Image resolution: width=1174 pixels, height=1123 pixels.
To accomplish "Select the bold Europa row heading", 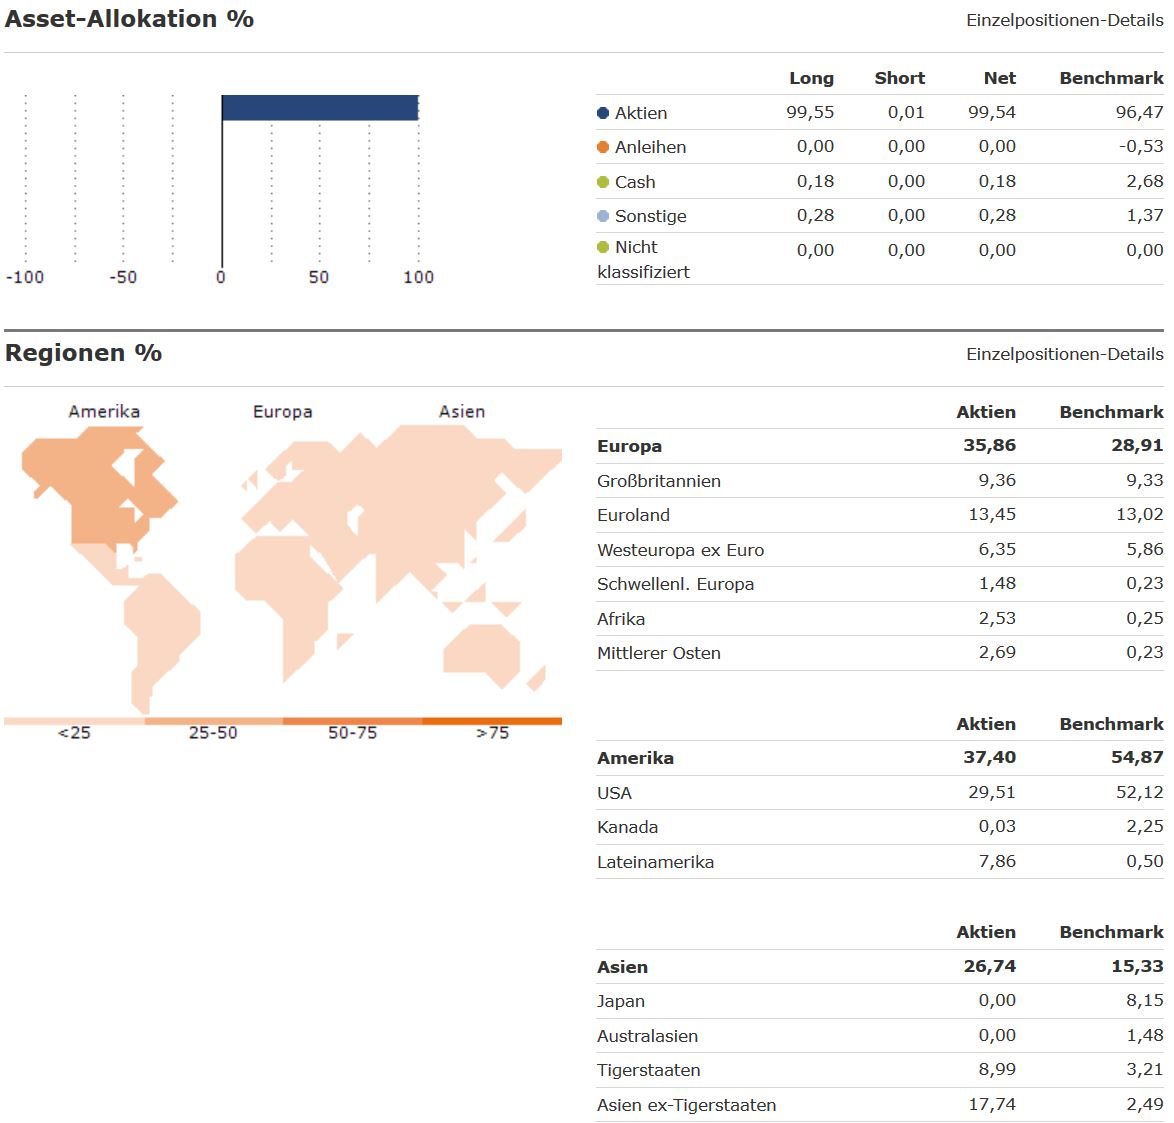I will coord(629,446).
